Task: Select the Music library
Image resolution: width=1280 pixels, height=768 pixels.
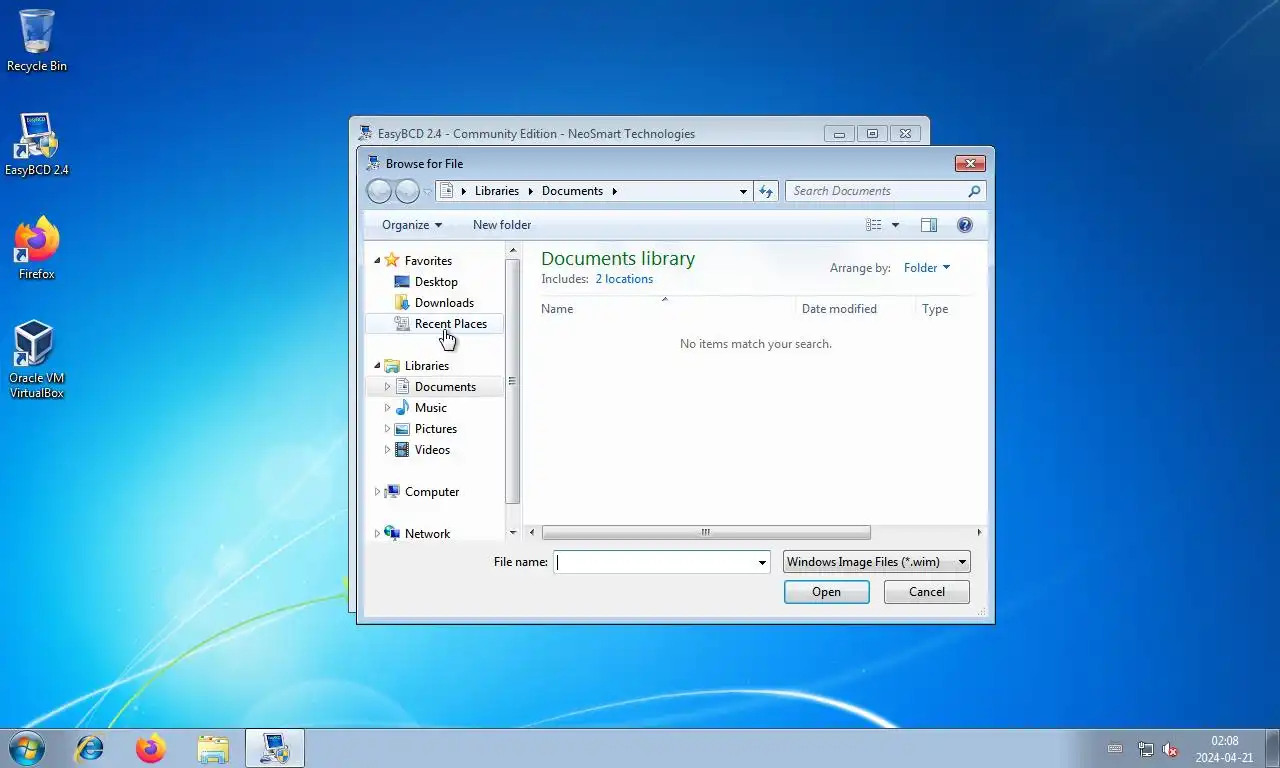Action: (431, 408)
